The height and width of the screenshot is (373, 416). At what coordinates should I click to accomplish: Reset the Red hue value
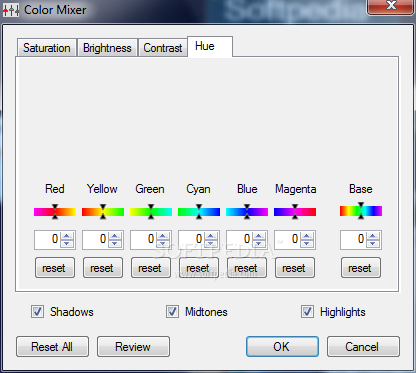pos(55,268)
